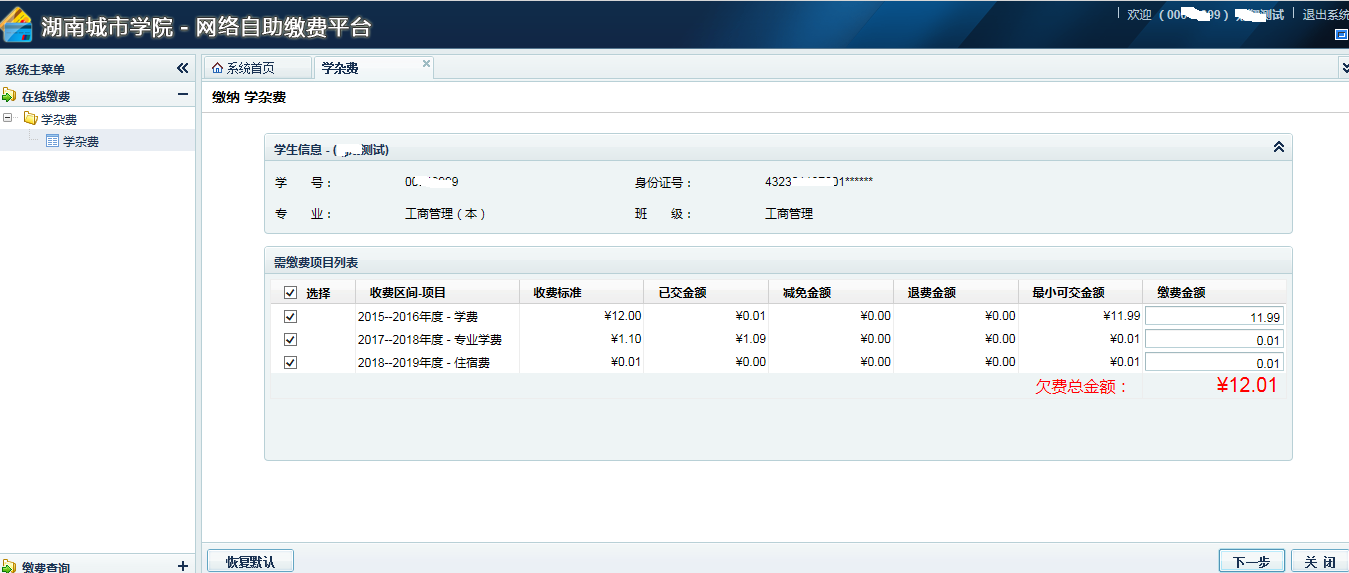Click the 下一步 button

click(x=1251, y=562)
